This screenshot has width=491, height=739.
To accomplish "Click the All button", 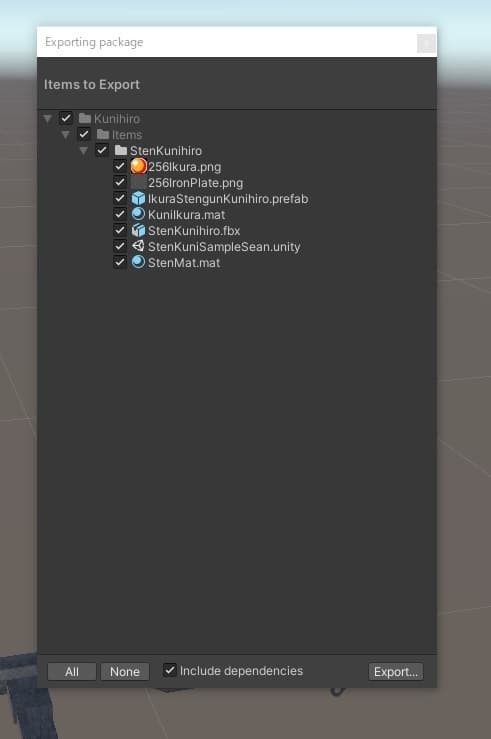I will click(x=72, y=671).
